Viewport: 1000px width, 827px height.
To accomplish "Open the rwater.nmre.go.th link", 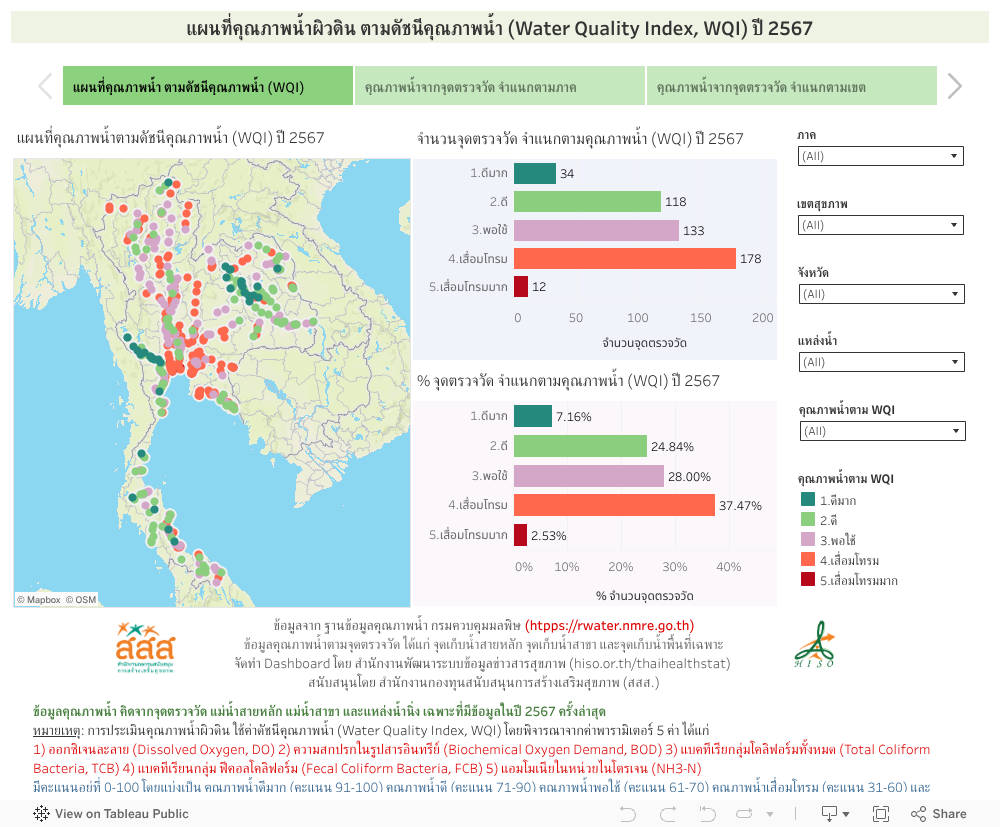I will (612, 624).
